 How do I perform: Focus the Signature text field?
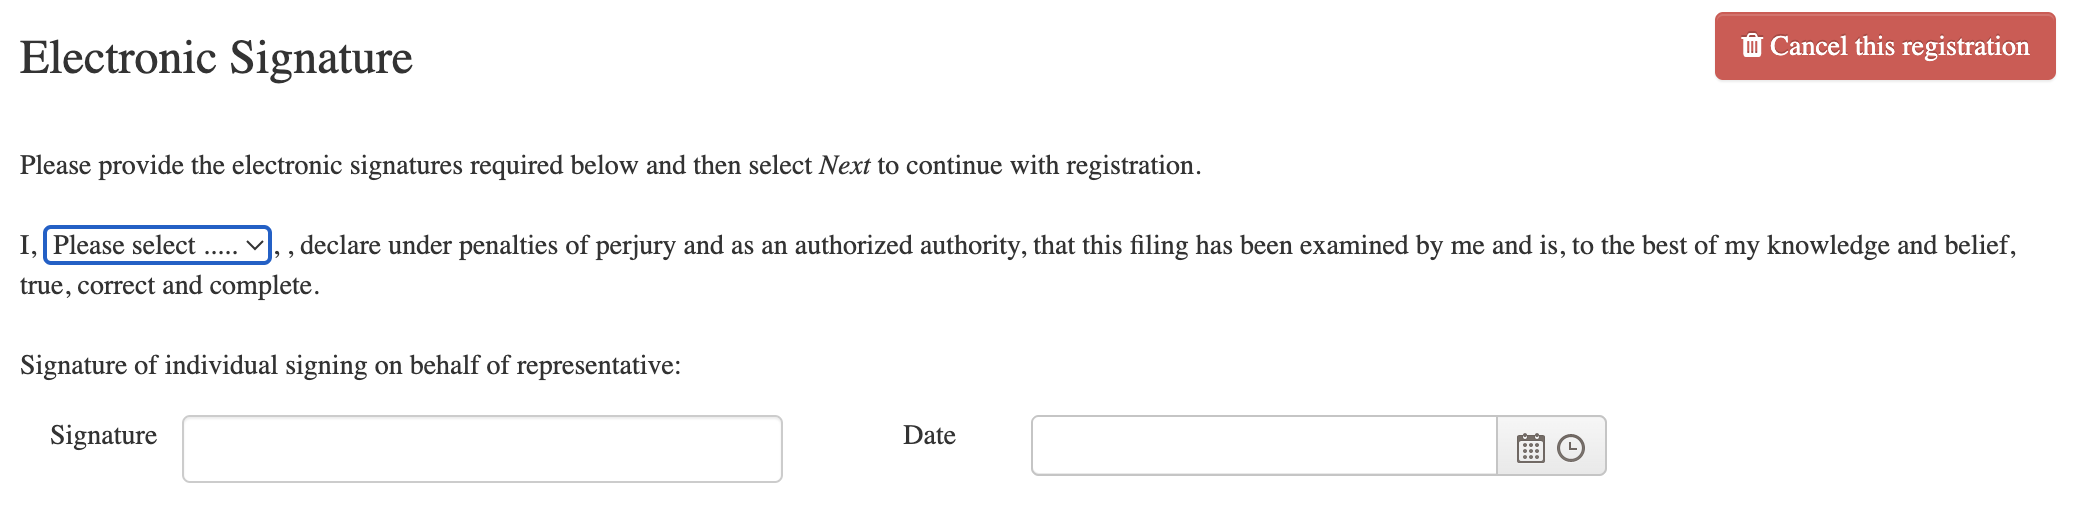click(x=482, y=449)
